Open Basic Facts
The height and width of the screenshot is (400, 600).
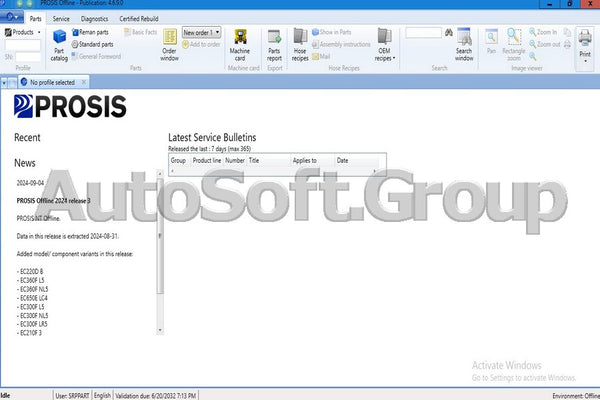[140, 32]
